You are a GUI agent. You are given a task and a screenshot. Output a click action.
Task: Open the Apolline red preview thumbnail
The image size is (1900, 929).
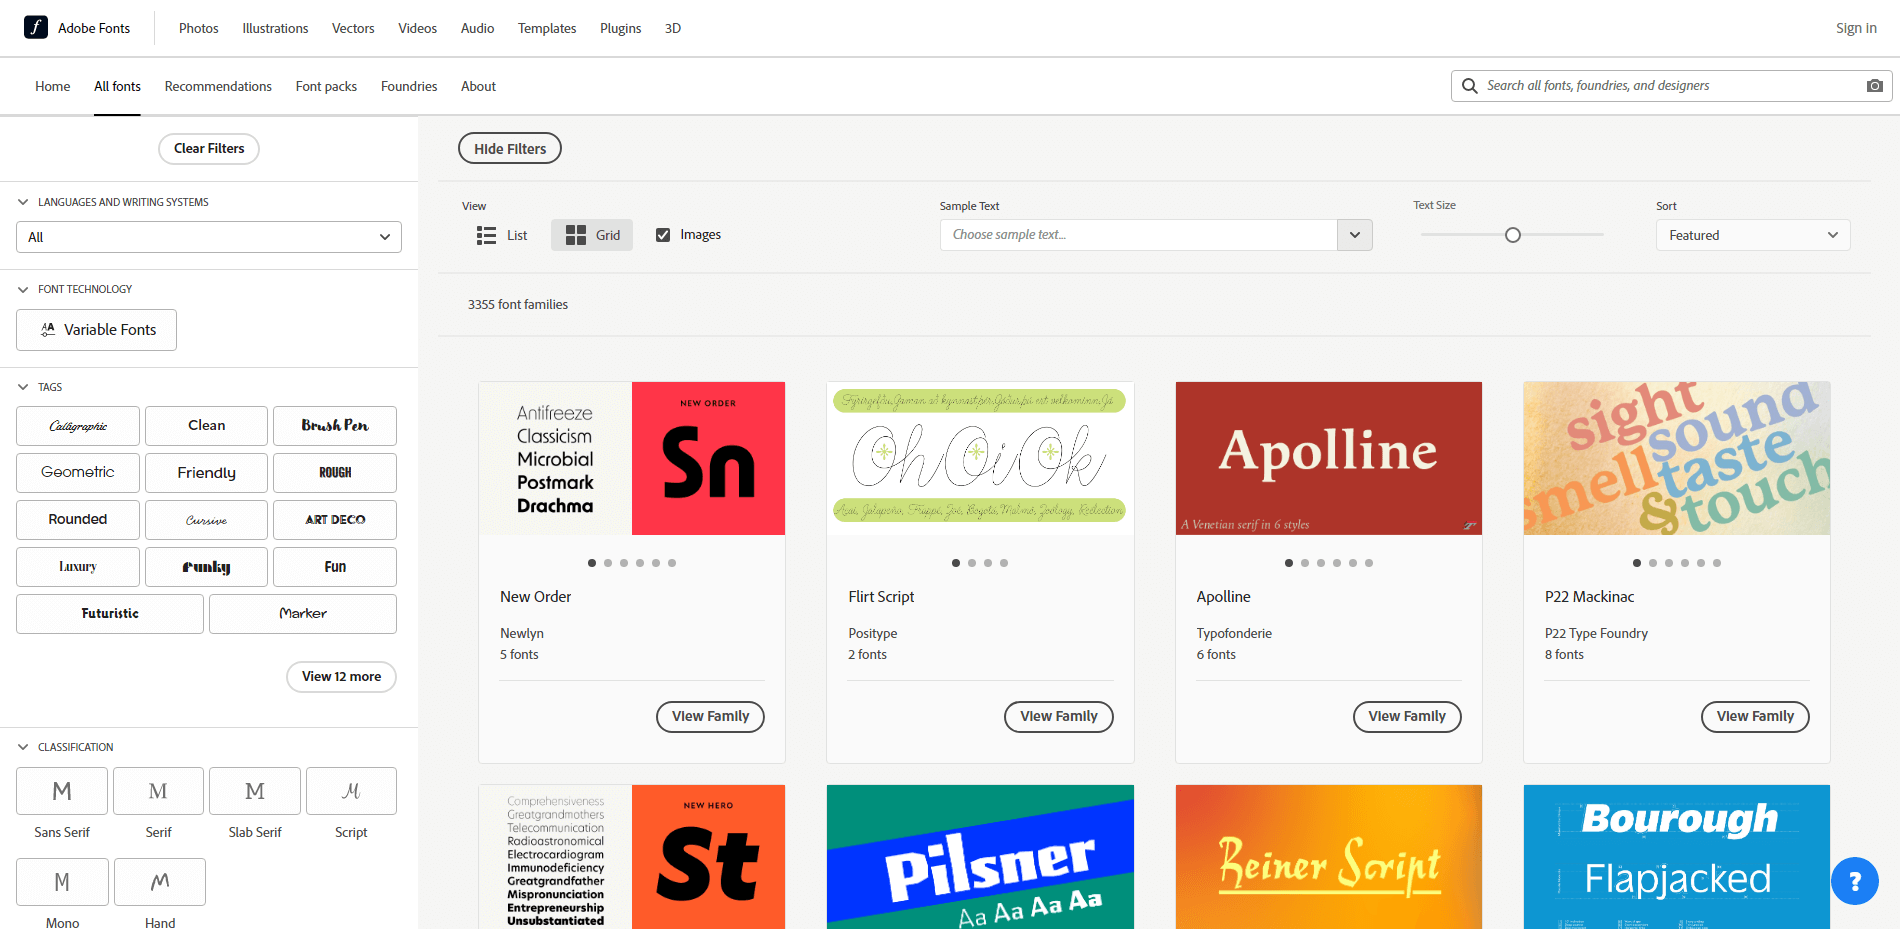1329,458
